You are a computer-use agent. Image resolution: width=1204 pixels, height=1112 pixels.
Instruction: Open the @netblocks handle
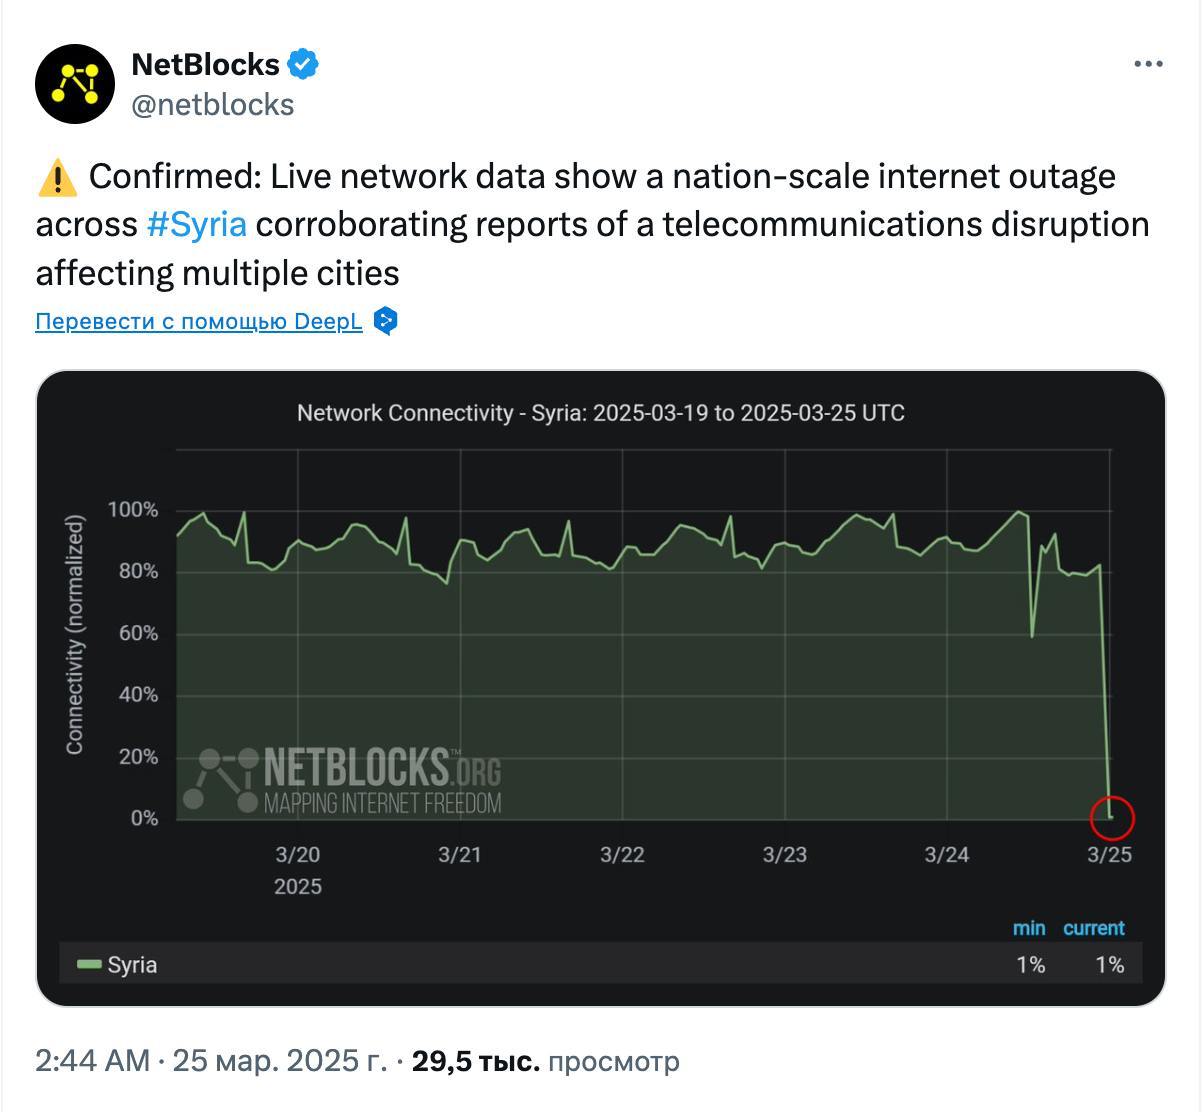tap(213, 105)
